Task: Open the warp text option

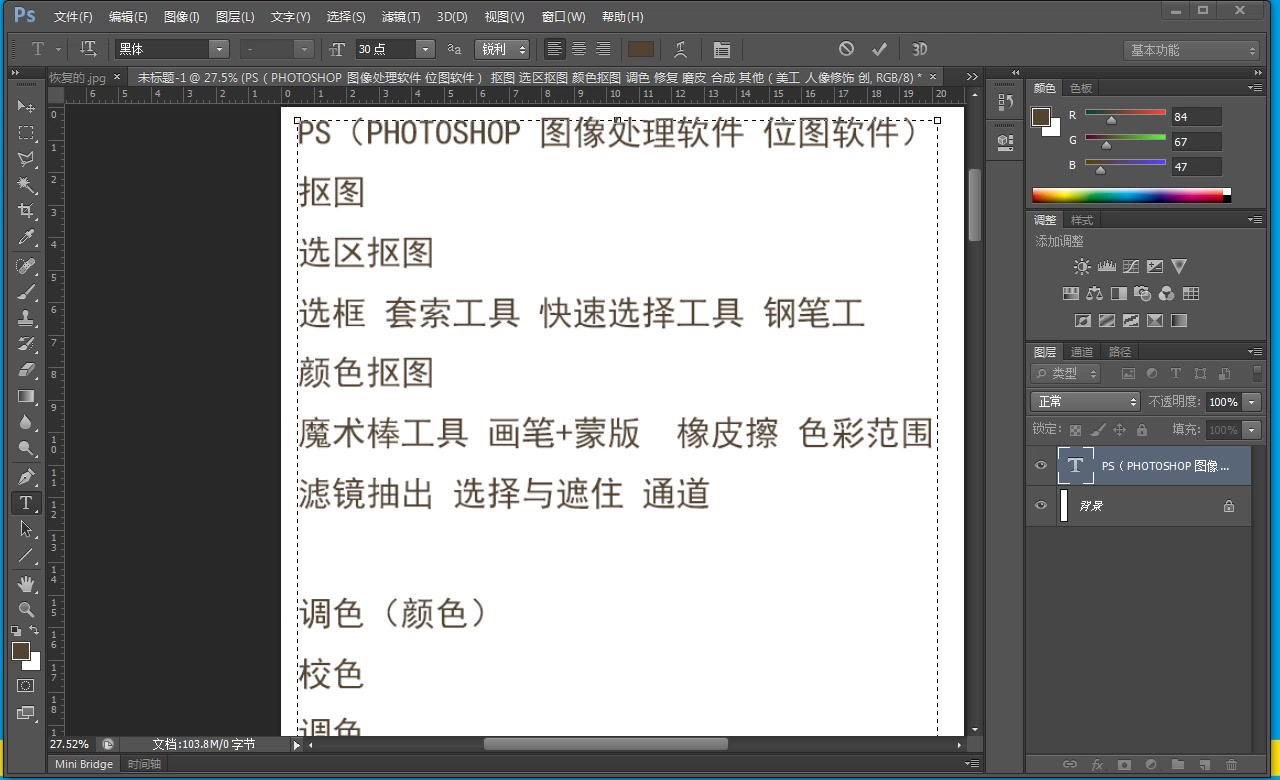Action: click(x=681, y=49)
